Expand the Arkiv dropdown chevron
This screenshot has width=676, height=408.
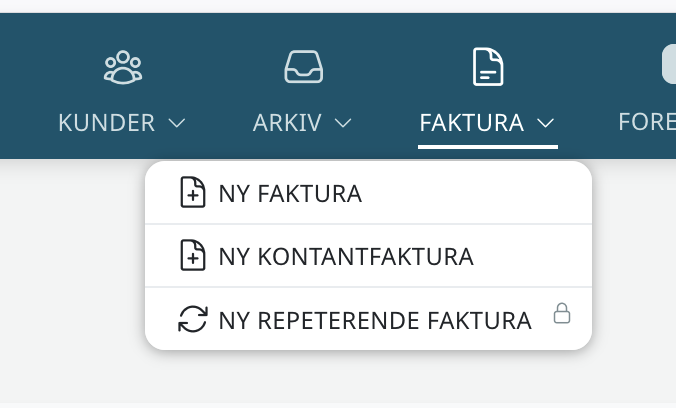343,124
